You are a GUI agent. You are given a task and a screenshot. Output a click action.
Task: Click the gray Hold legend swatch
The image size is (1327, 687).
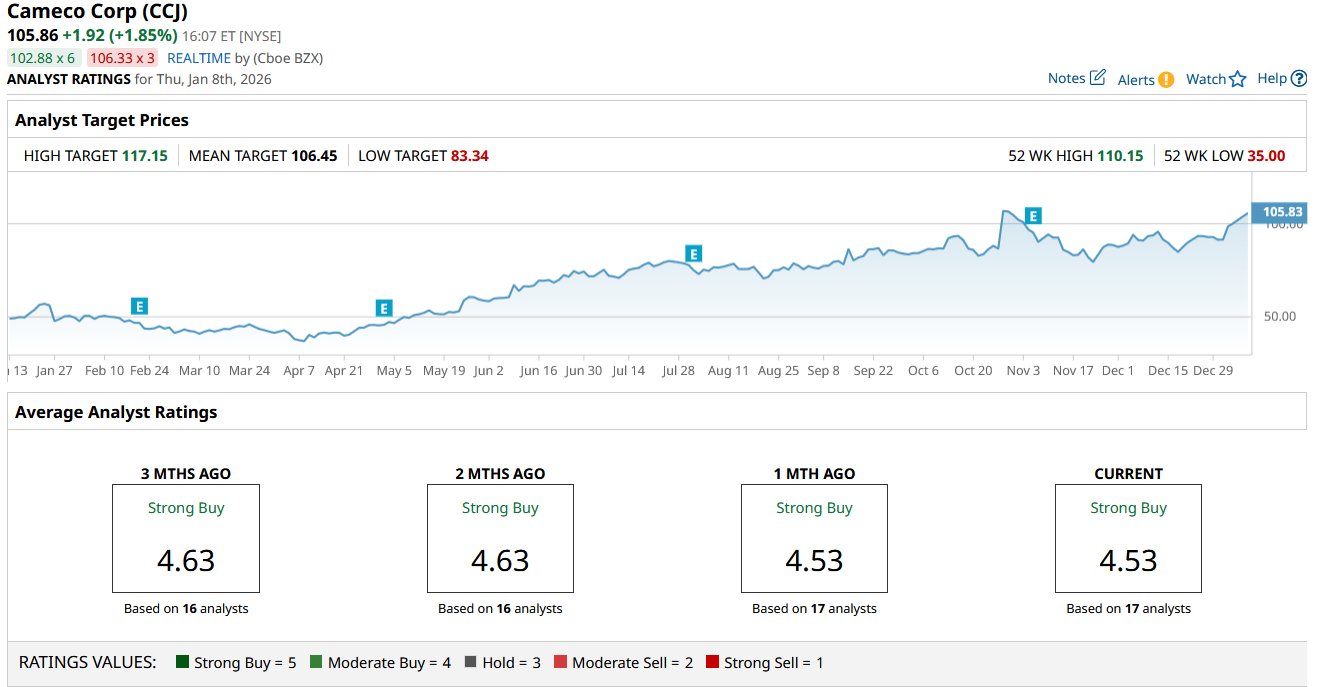click(x=470, y=662)
